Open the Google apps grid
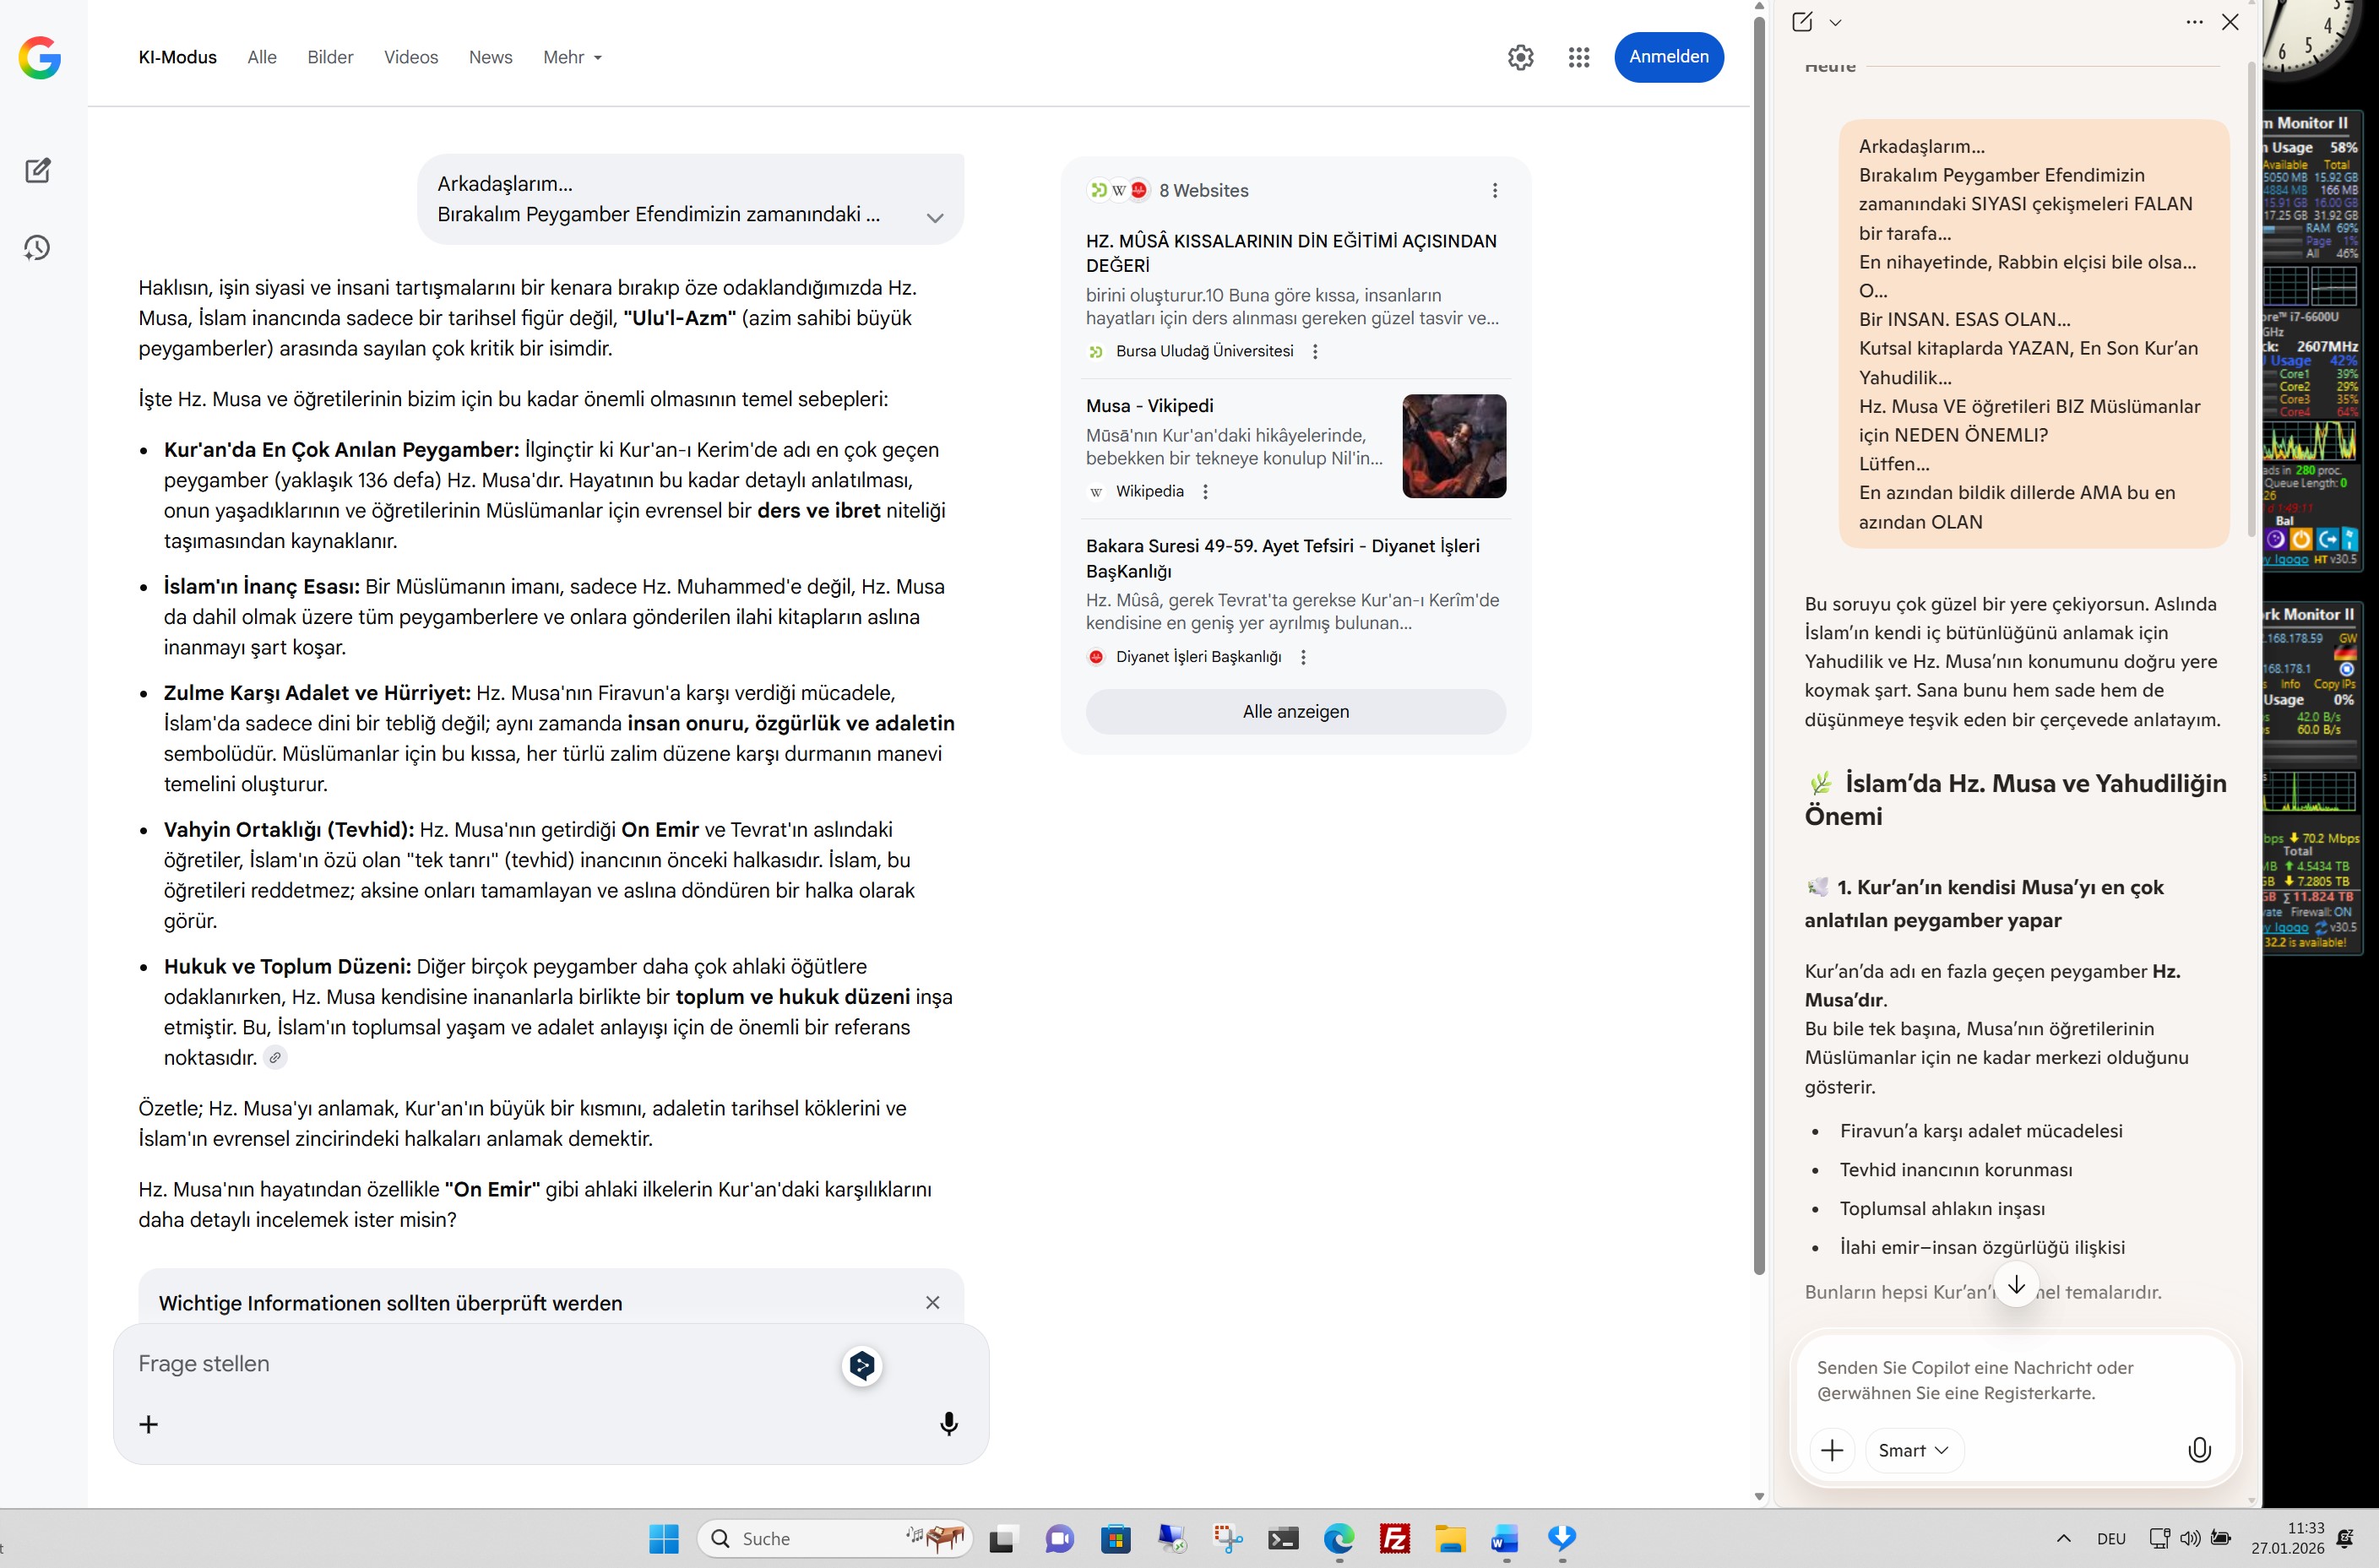This screenshot has width=2379, height=1568. [x=1578, y=57]
